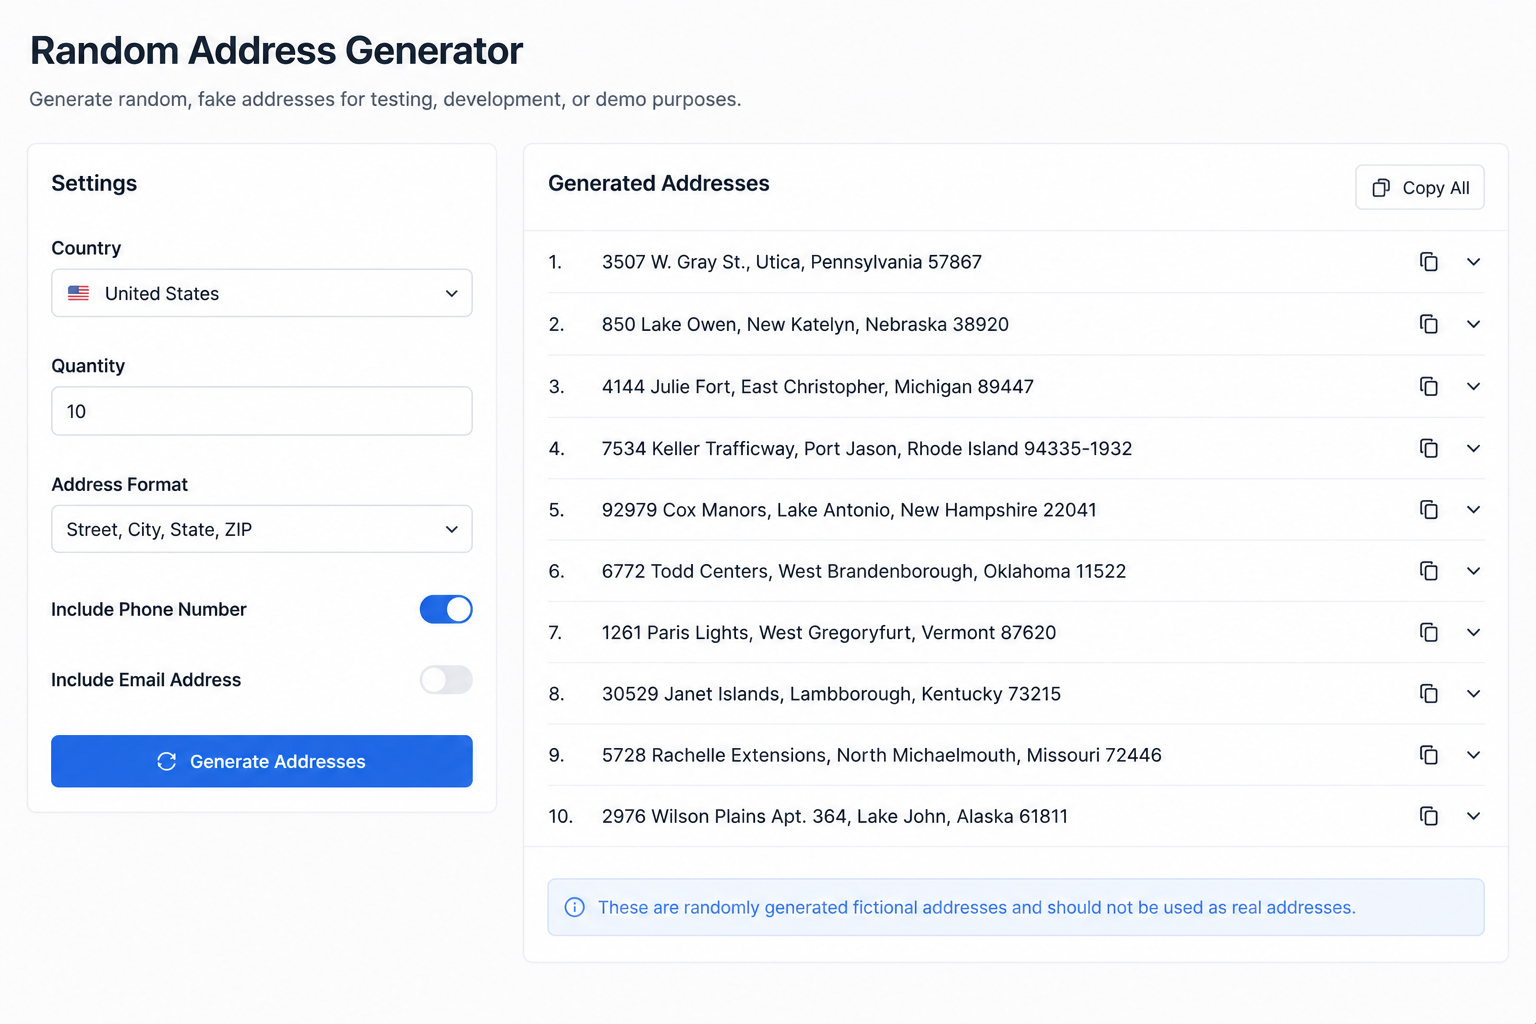Expand details for 5728 Rachelle Extensions address

point(1473,755)
